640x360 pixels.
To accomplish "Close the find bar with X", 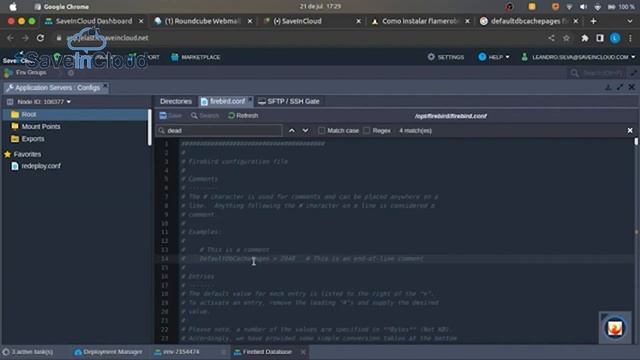I will 630,130.
